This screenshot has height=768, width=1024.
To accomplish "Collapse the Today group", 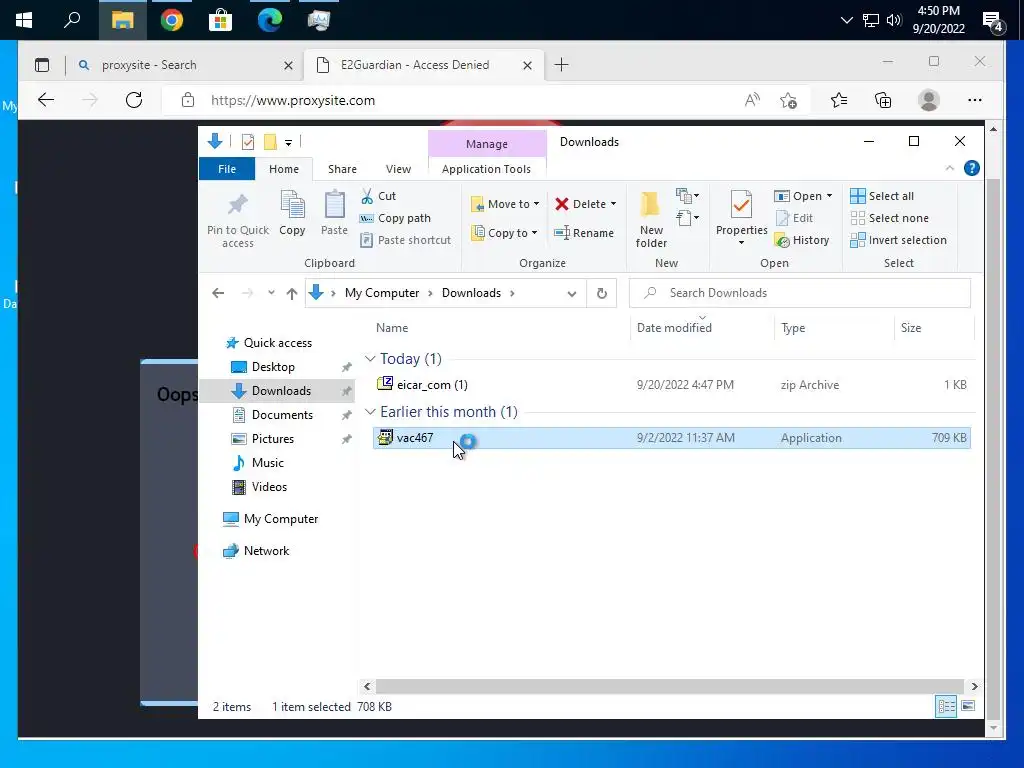I will coord(370,359).
